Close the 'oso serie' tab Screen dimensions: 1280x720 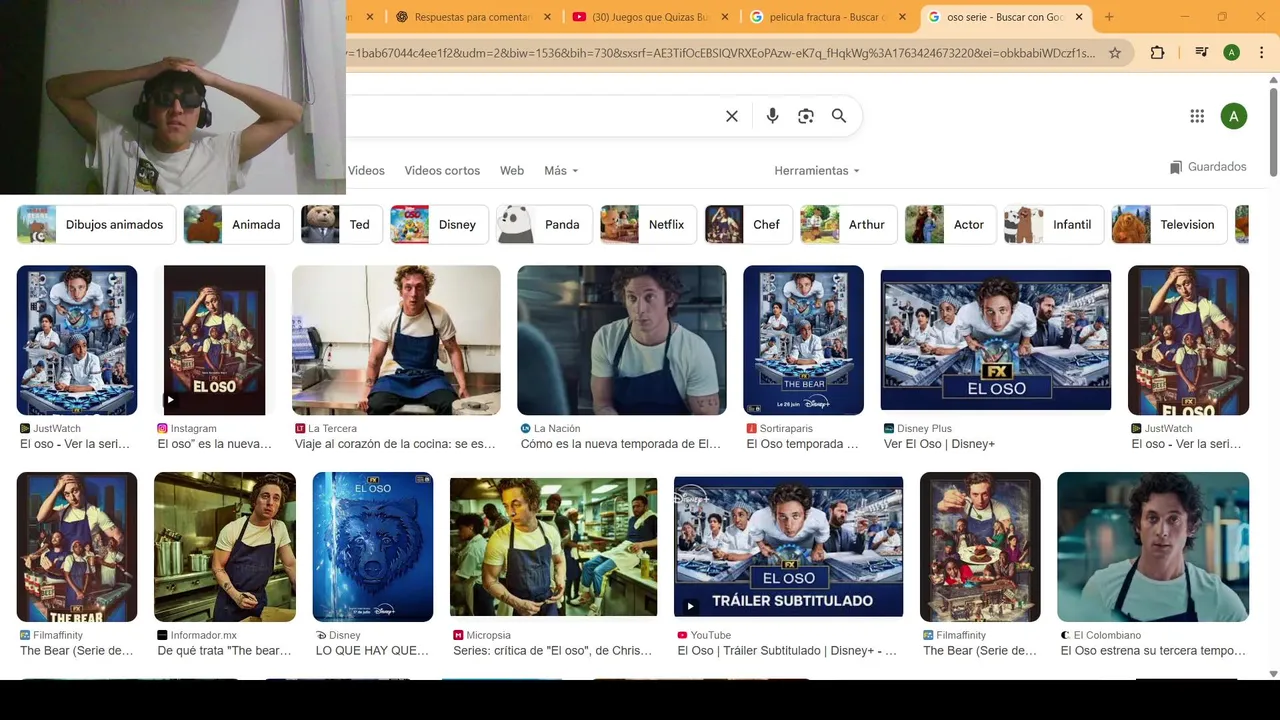(1079, 17)
